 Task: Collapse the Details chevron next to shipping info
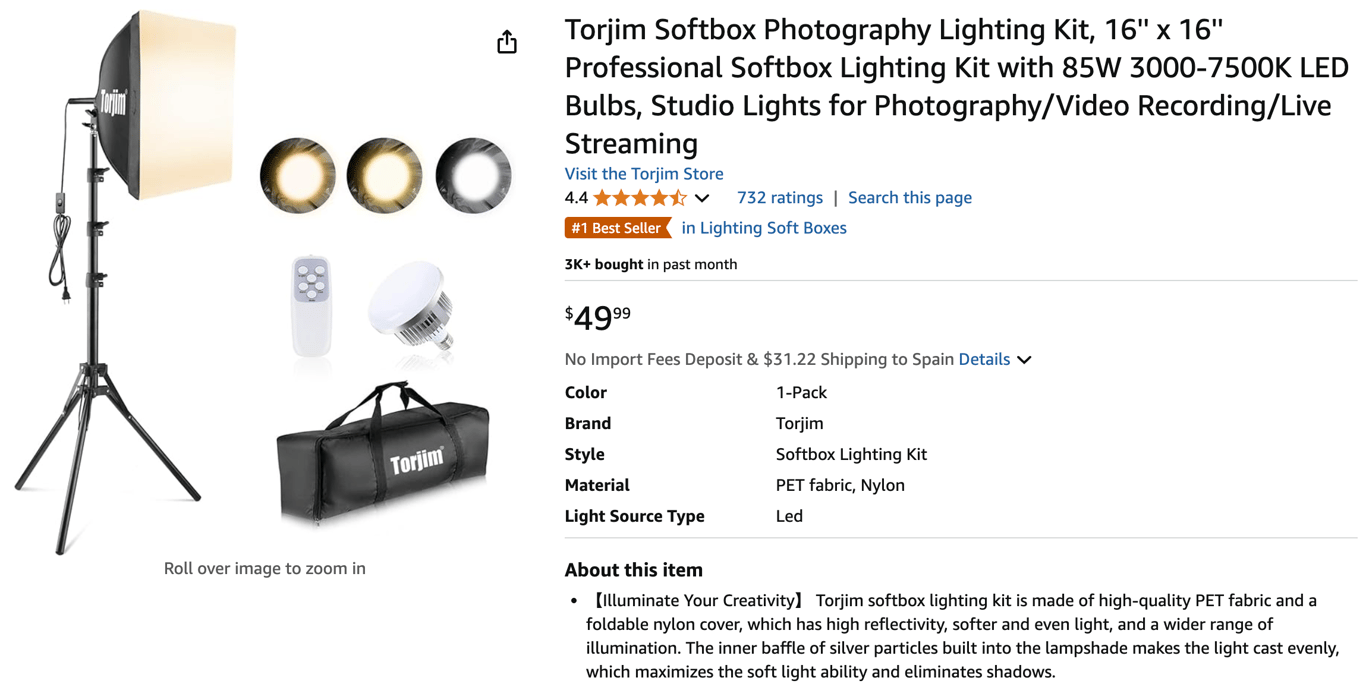[1023, 359]
